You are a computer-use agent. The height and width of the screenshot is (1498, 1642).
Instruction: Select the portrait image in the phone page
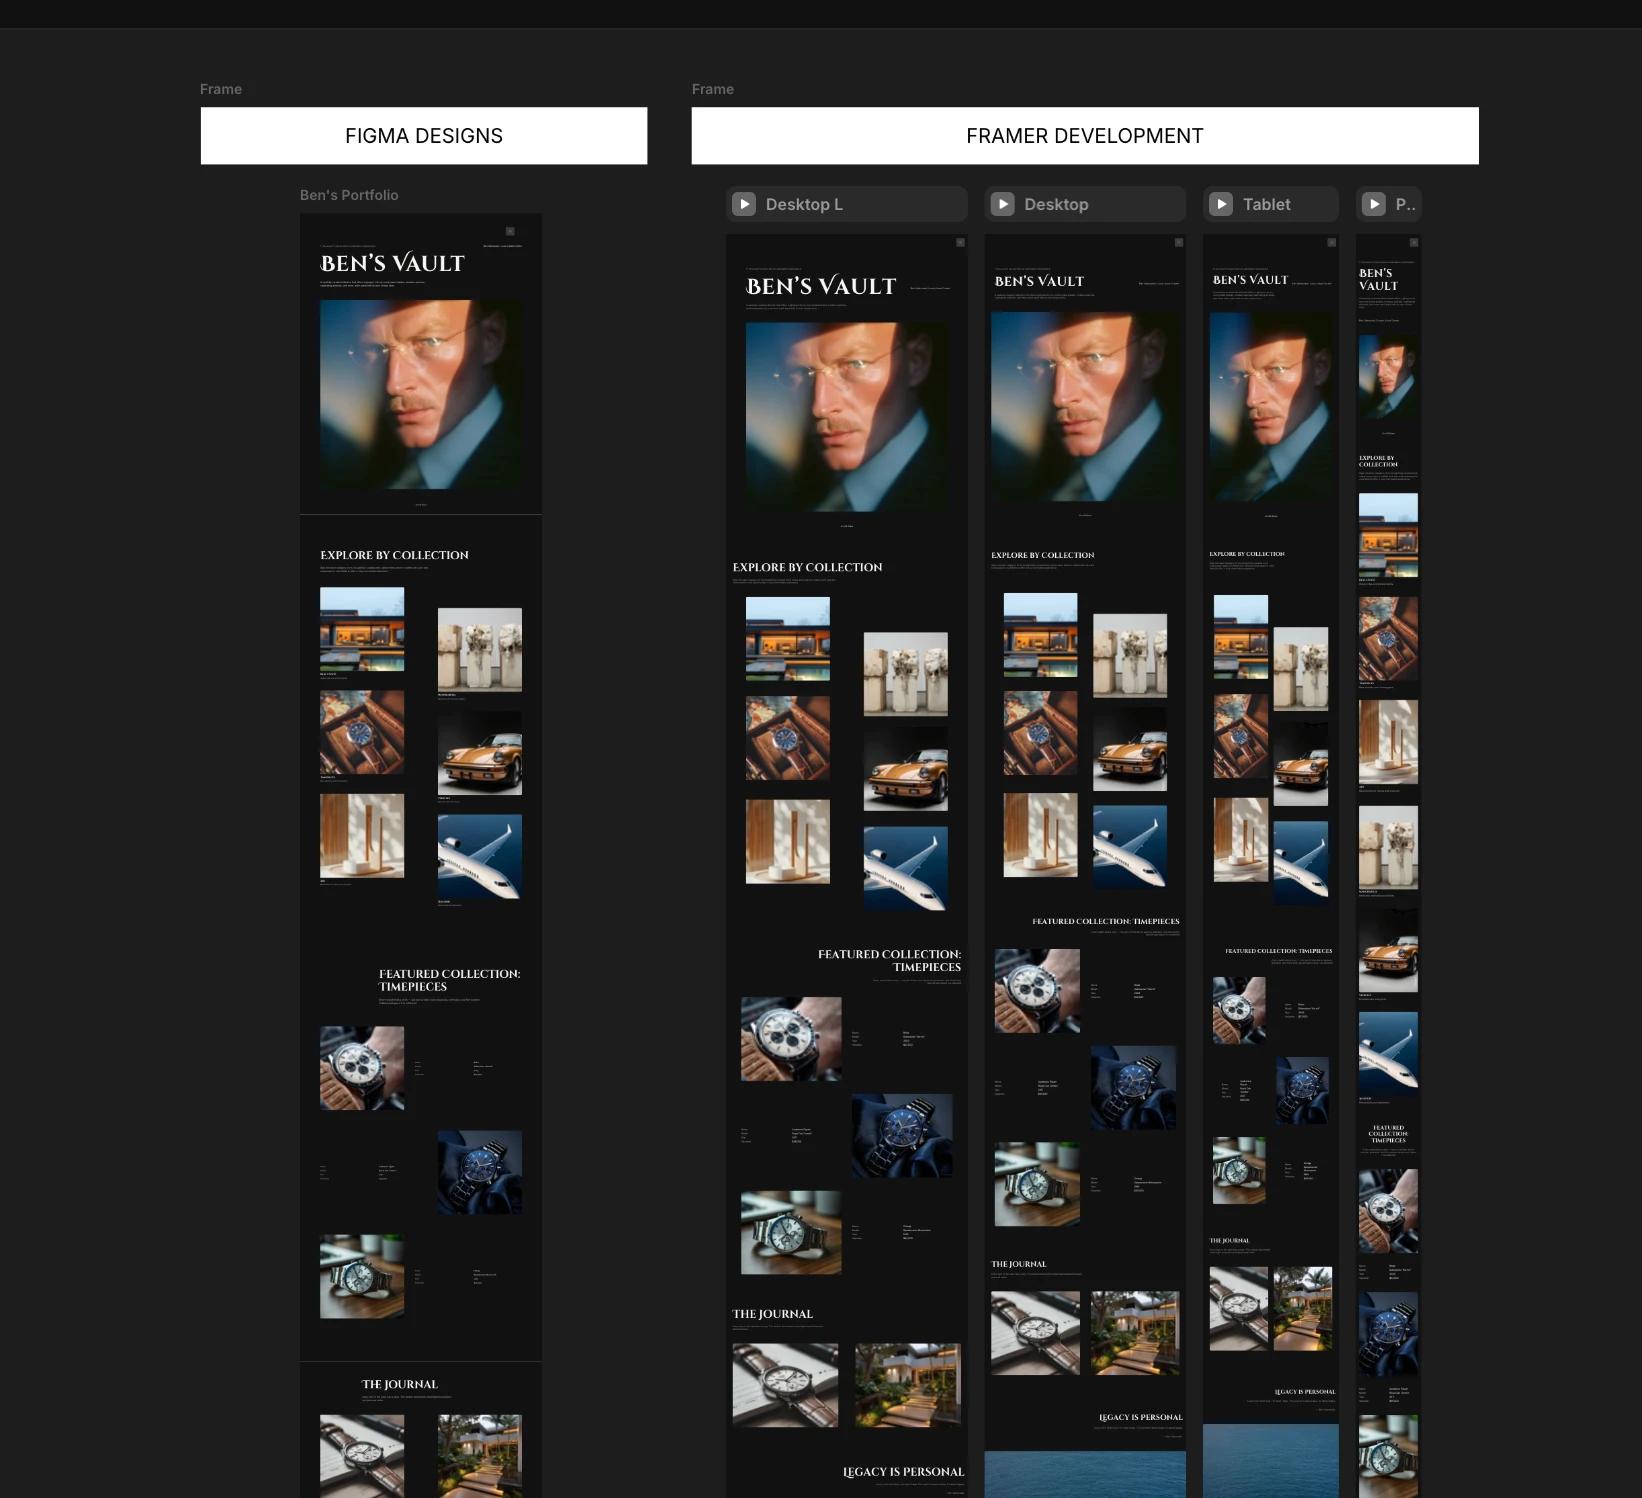(x=1388, y=377)
